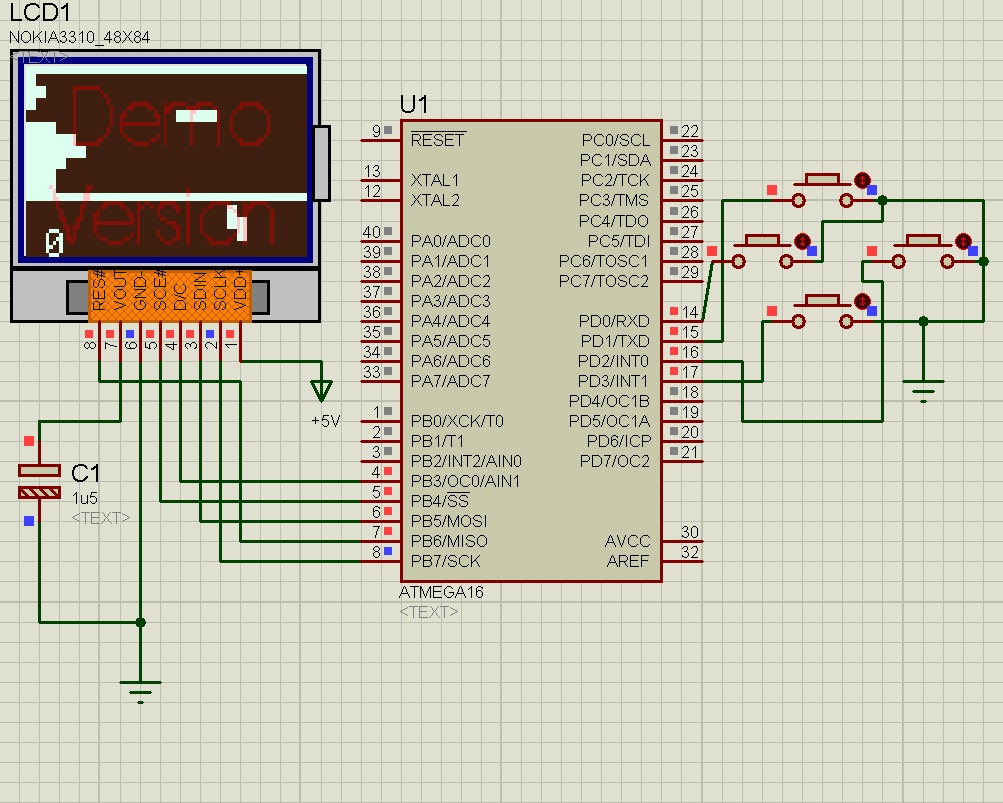Click pin number 30 beside AVCC
The height and width of the screenshot is (803, 1003).
pyautogui.click(x=690, y=532)
